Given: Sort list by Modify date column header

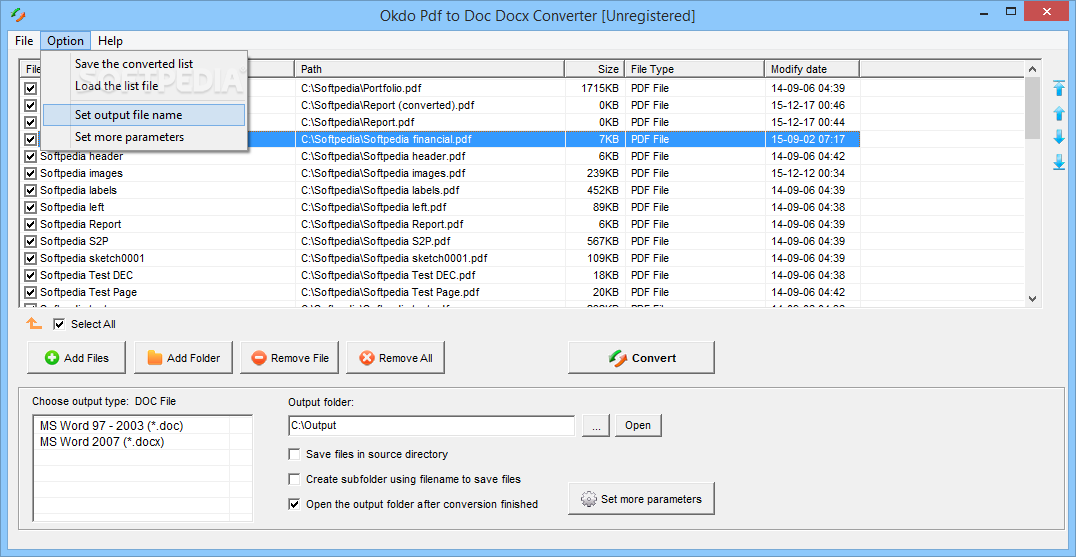Looking at the screenshot, I should click(812, 69).
